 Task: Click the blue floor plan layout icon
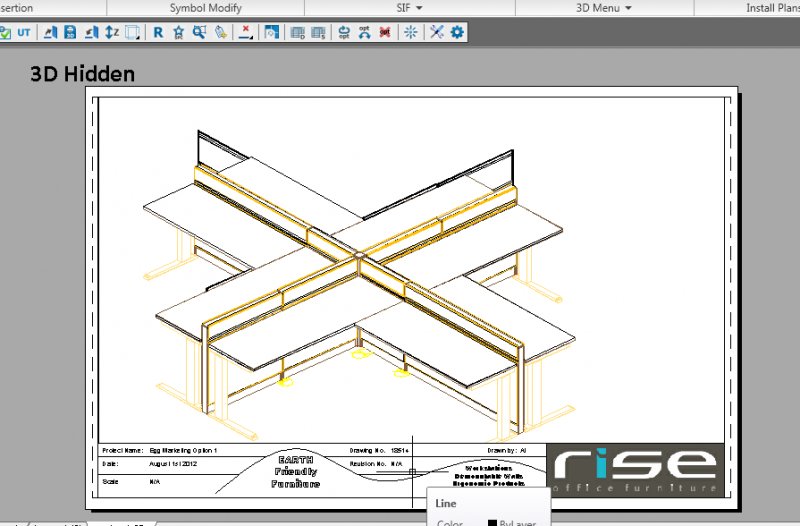(x=272, y=33)
